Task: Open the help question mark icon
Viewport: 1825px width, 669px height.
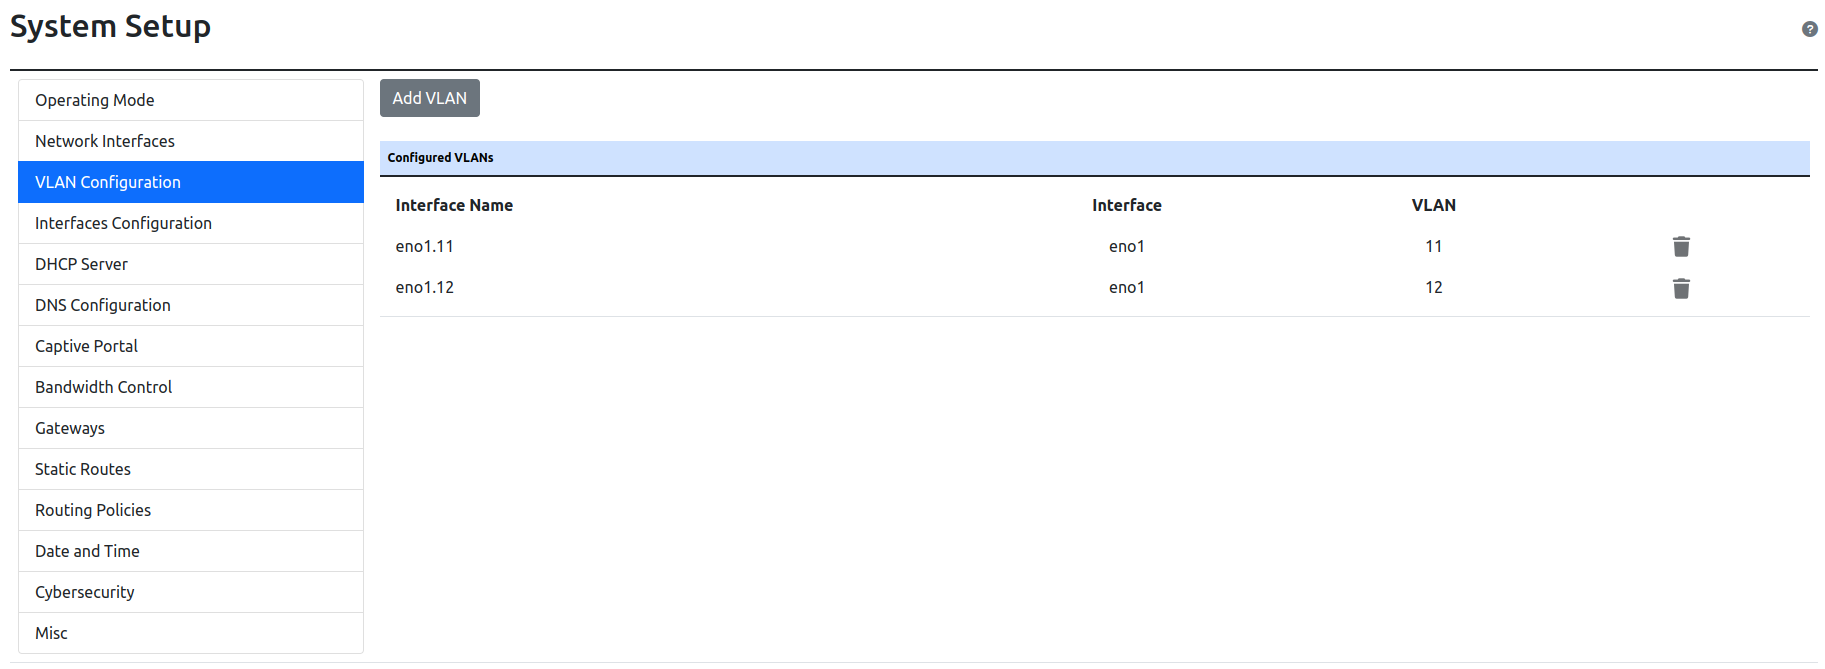Action: coord(1809,29)
